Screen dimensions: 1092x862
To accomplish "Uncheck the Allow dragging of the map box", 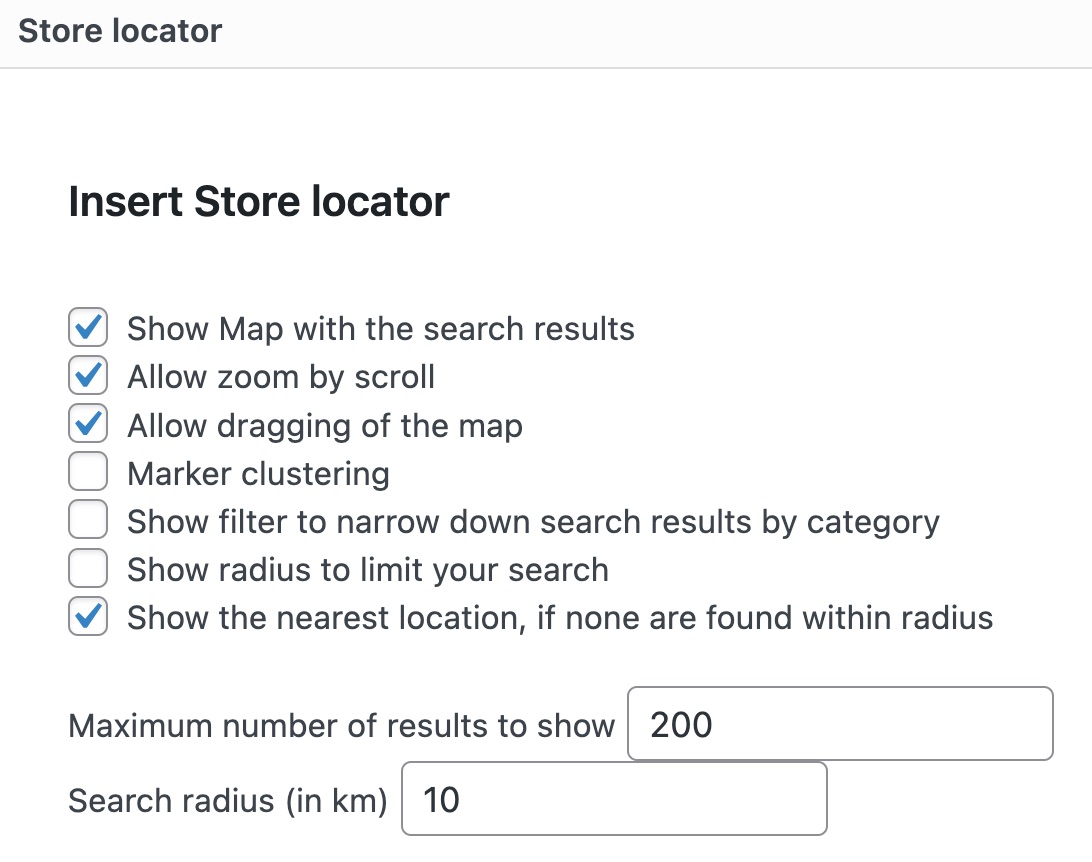I will [87, 425].
